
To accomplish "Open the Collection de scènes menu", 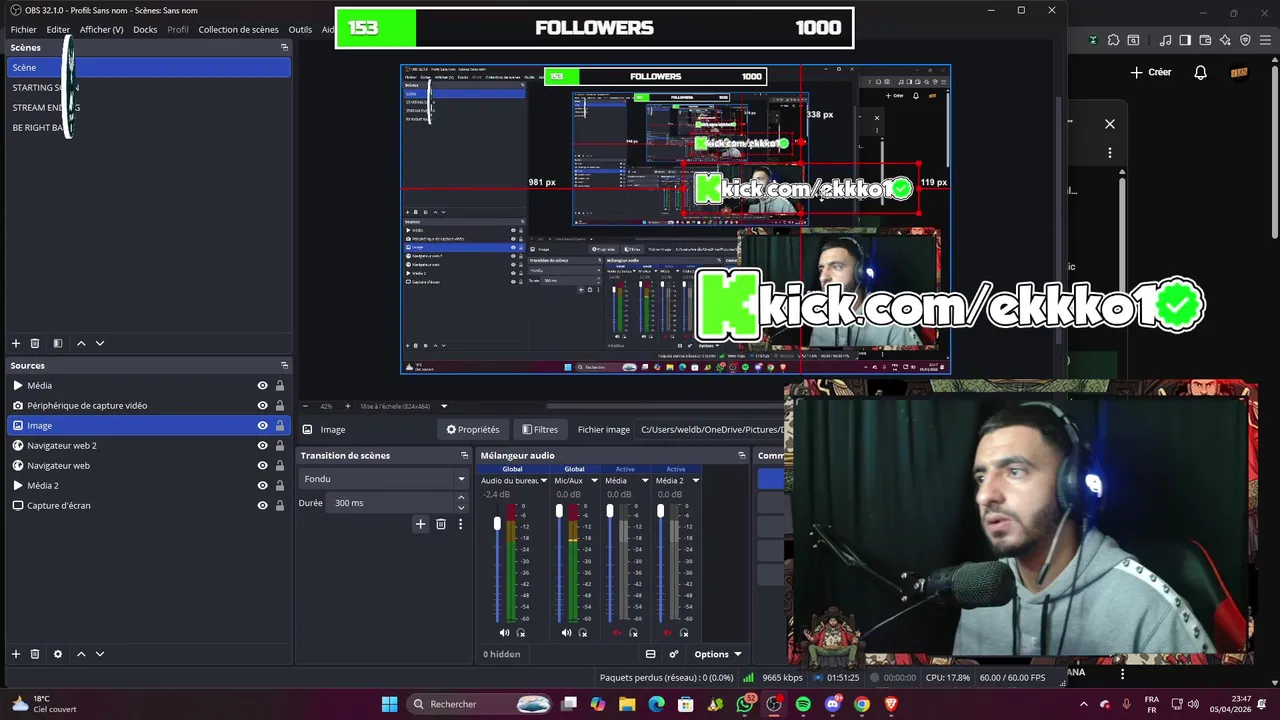I will [238, 29].
